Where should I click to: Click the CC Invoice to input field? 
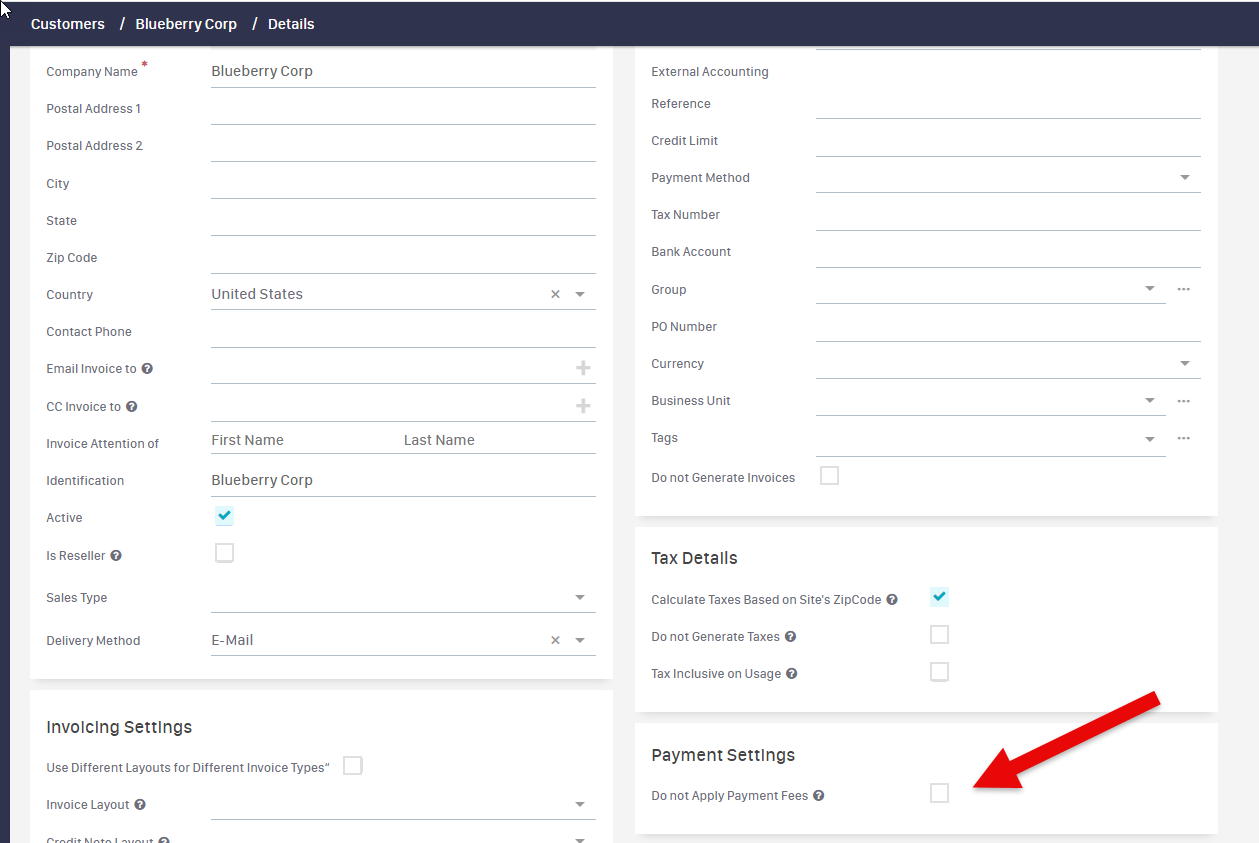point(391,406)
